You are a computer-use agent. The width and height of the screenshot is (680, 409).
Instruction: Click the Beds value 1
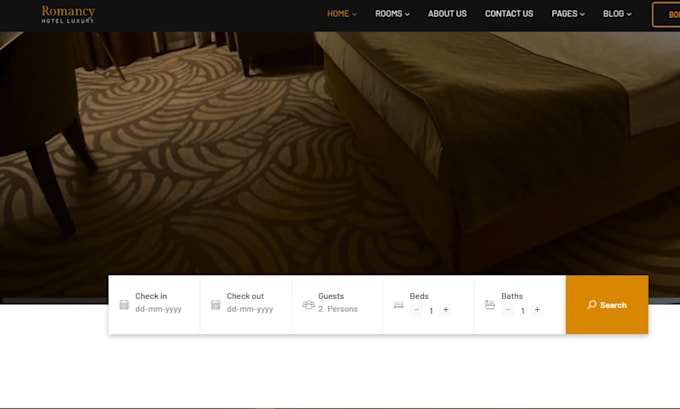pyautogui.click(x=431, y=311)
